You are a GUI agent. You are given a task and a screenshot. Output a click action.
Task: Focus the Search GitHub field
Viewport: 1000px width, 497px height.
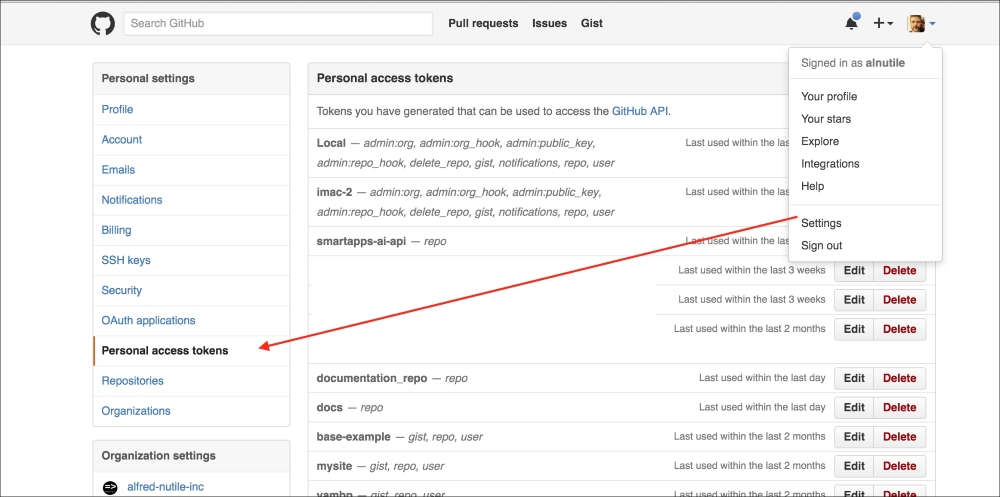click(x=278, y=24)
